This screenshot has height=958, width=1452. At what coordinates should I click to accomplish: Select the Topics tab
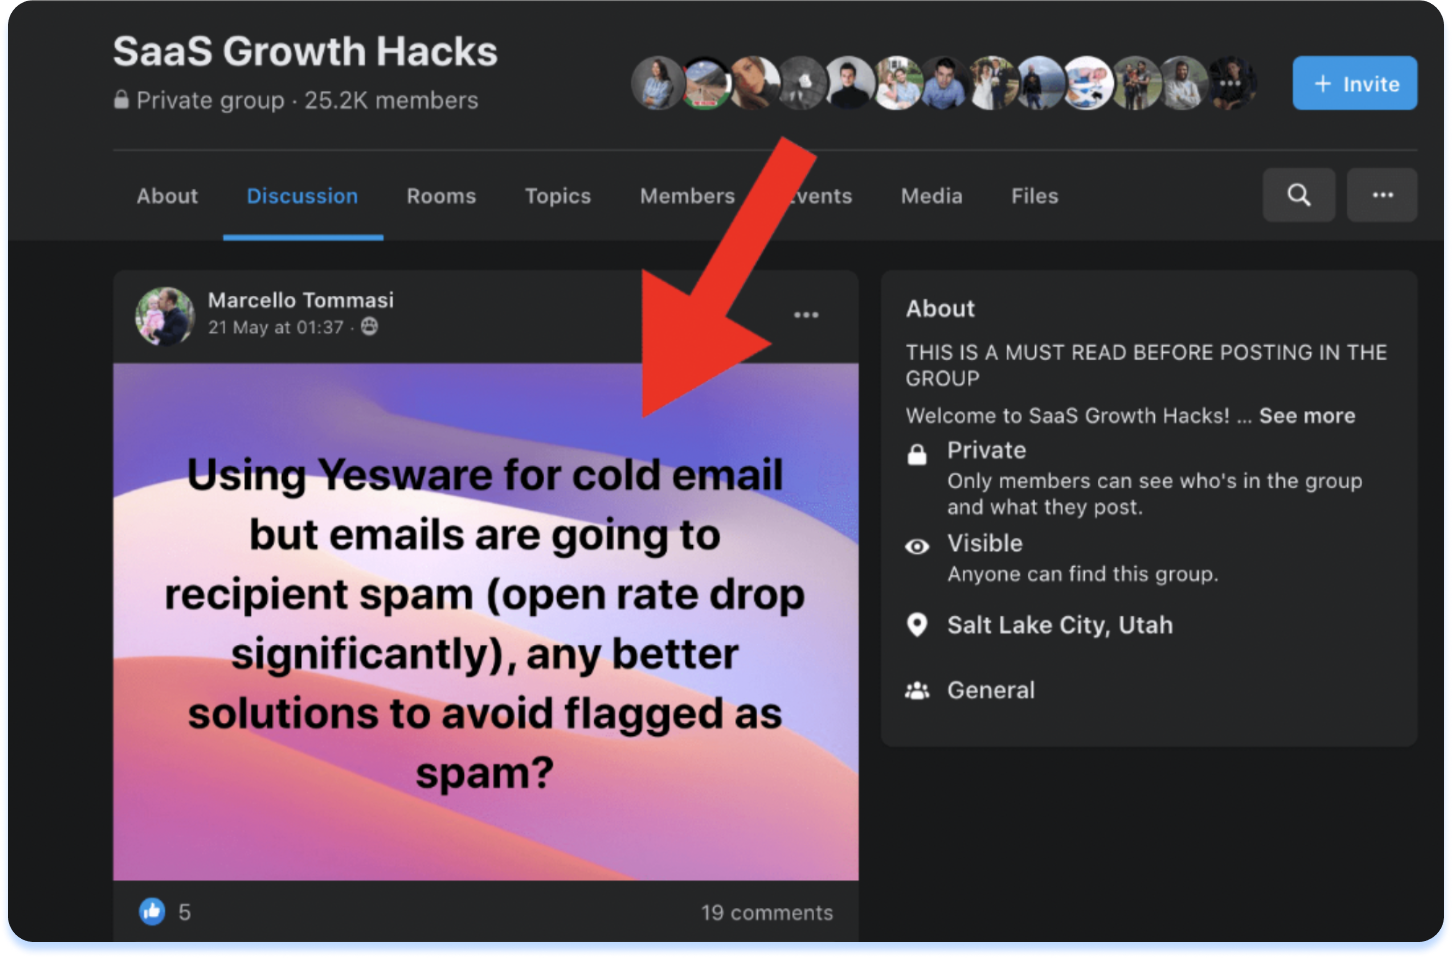pyautogui.click(x=558, y=196)
